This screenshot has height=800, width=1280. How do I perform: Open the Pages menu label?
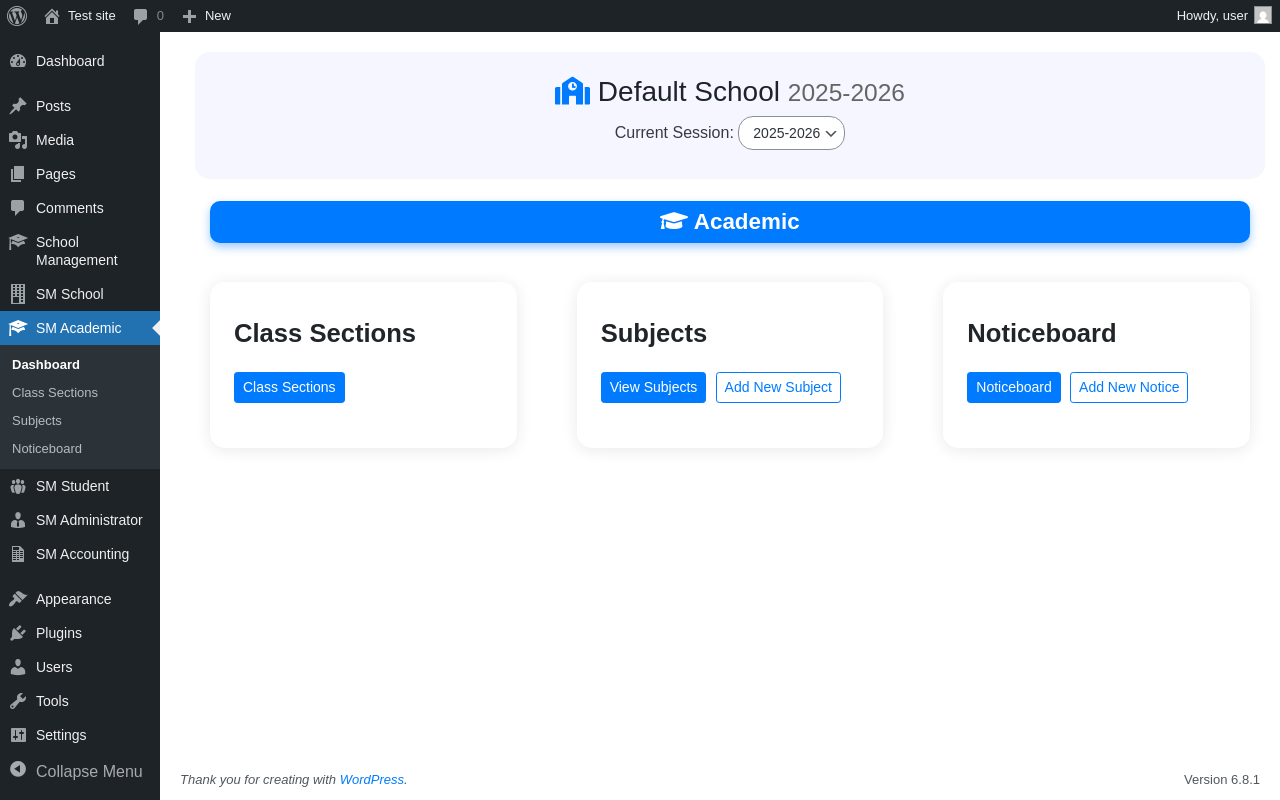coord(56,174)
